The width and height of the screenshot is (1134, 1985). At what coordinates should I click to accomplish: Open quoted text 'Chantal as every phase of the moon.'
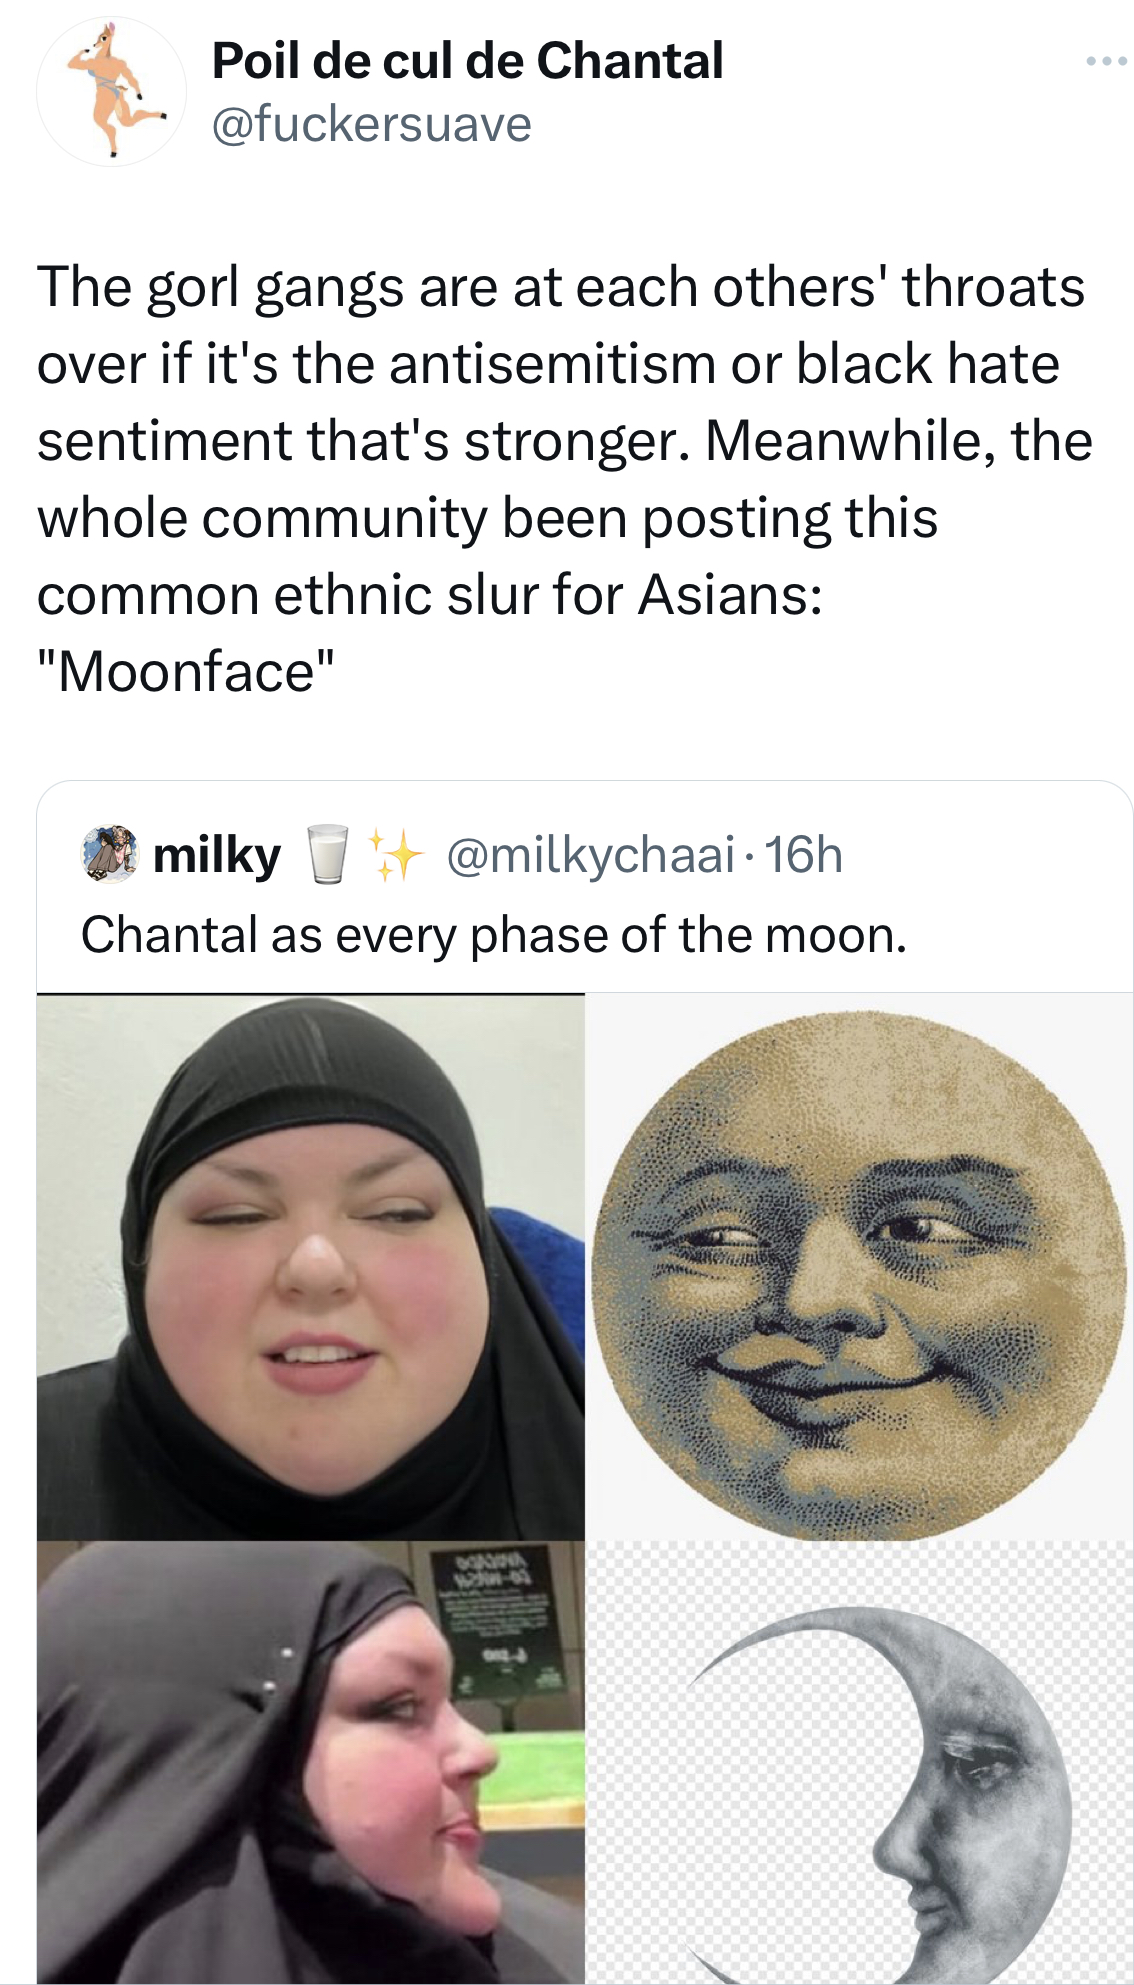pos(494,935)
